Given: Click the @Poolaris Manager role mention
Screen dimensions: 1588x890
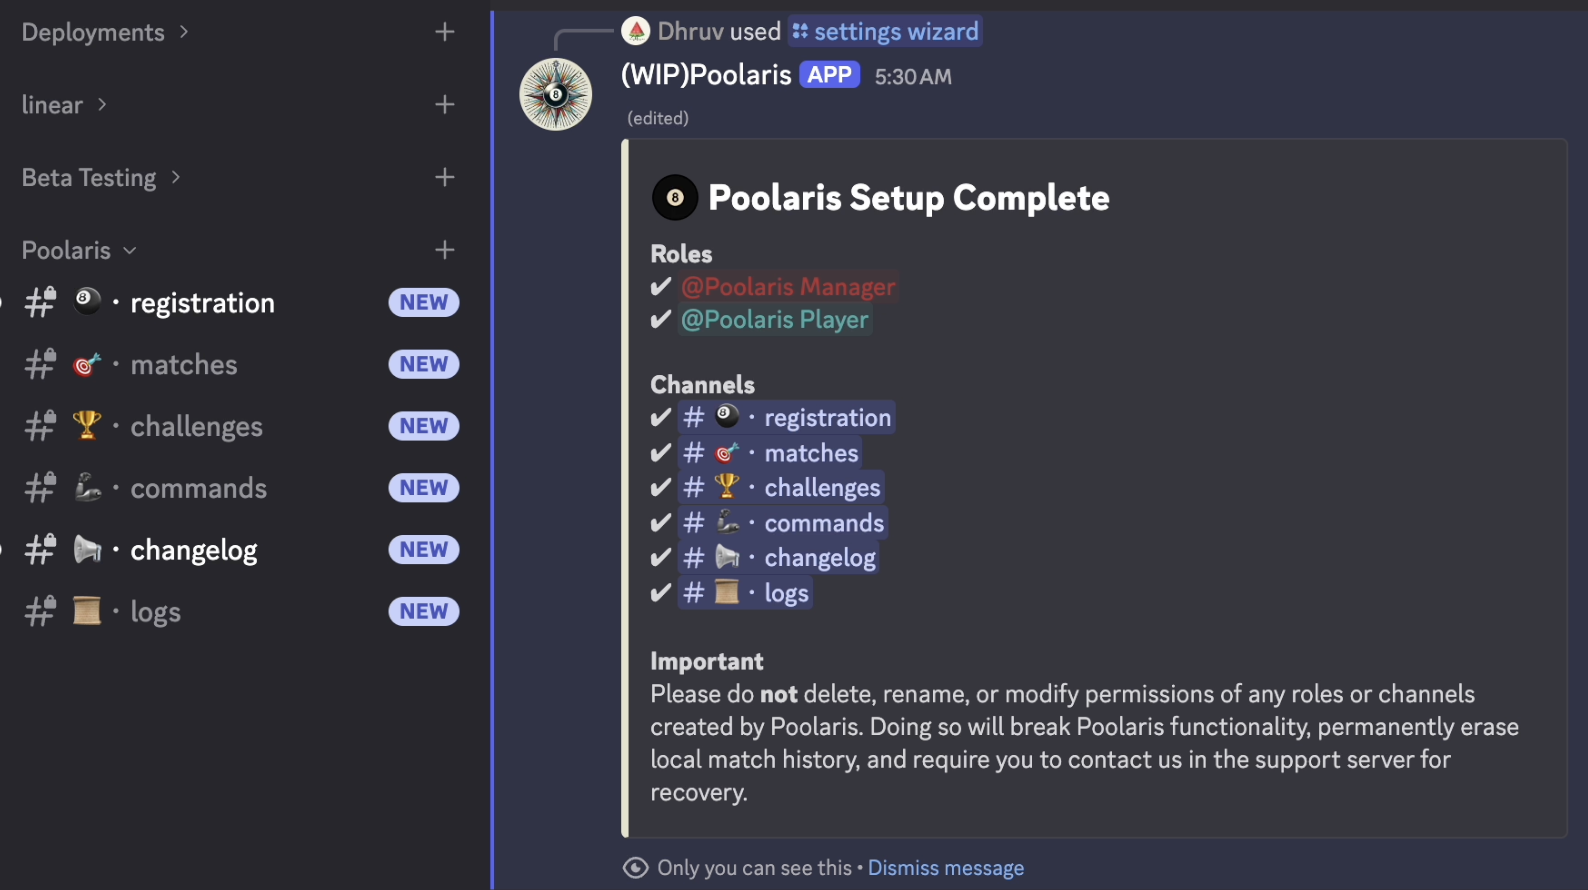Looking at the screenshot, I should click(x=788, y=287).
